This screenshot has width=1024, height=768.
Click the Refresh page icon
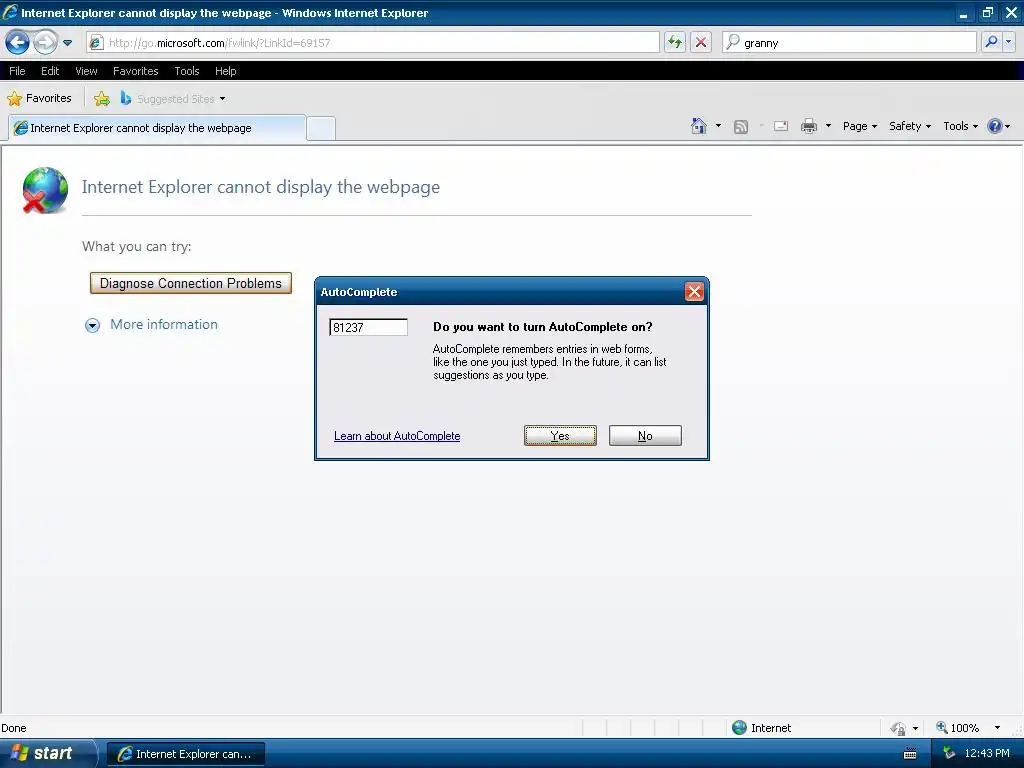[x=675, y=42]
